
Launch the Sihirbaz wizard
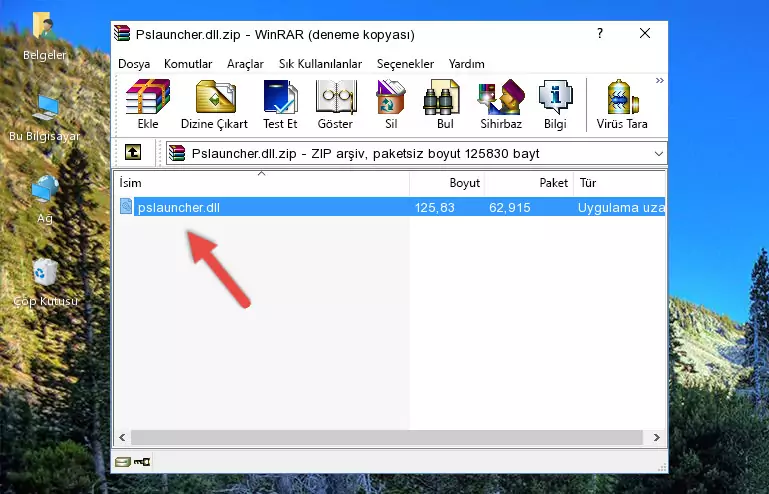coord(501,104)
